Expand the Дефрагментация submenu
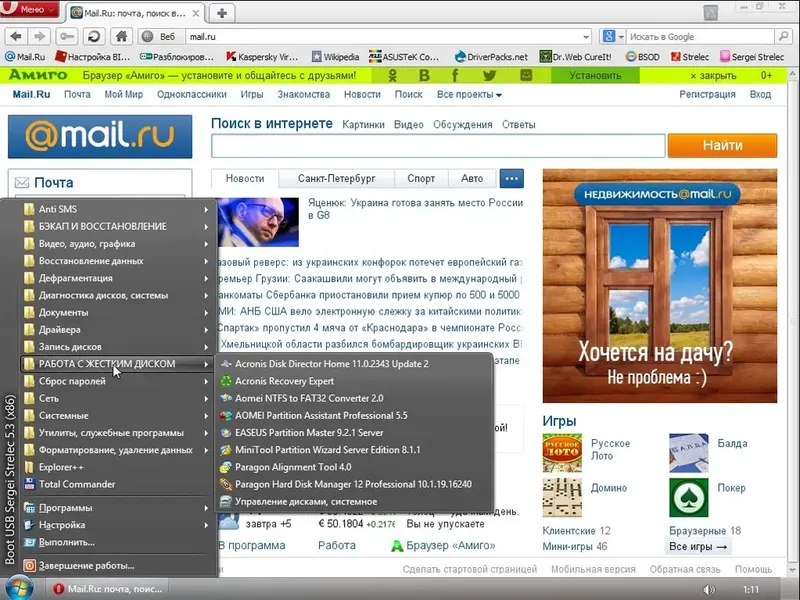Screen dimensions: 800x600 [x=116, y=278]
